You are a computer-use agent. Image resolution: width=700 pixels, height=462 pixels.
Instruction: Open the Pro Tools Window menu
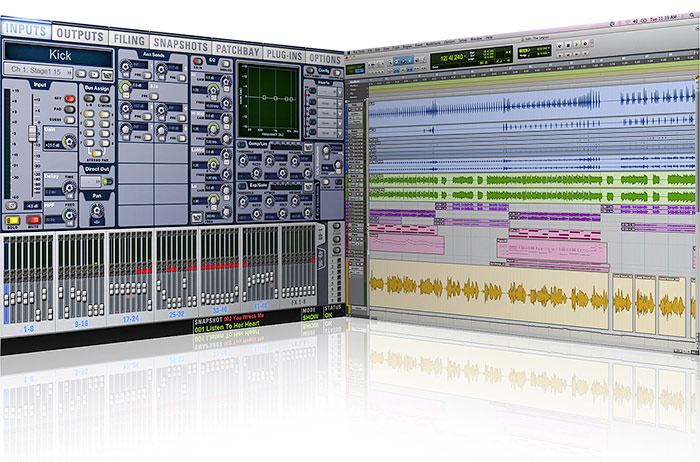[x=476, y=39]
